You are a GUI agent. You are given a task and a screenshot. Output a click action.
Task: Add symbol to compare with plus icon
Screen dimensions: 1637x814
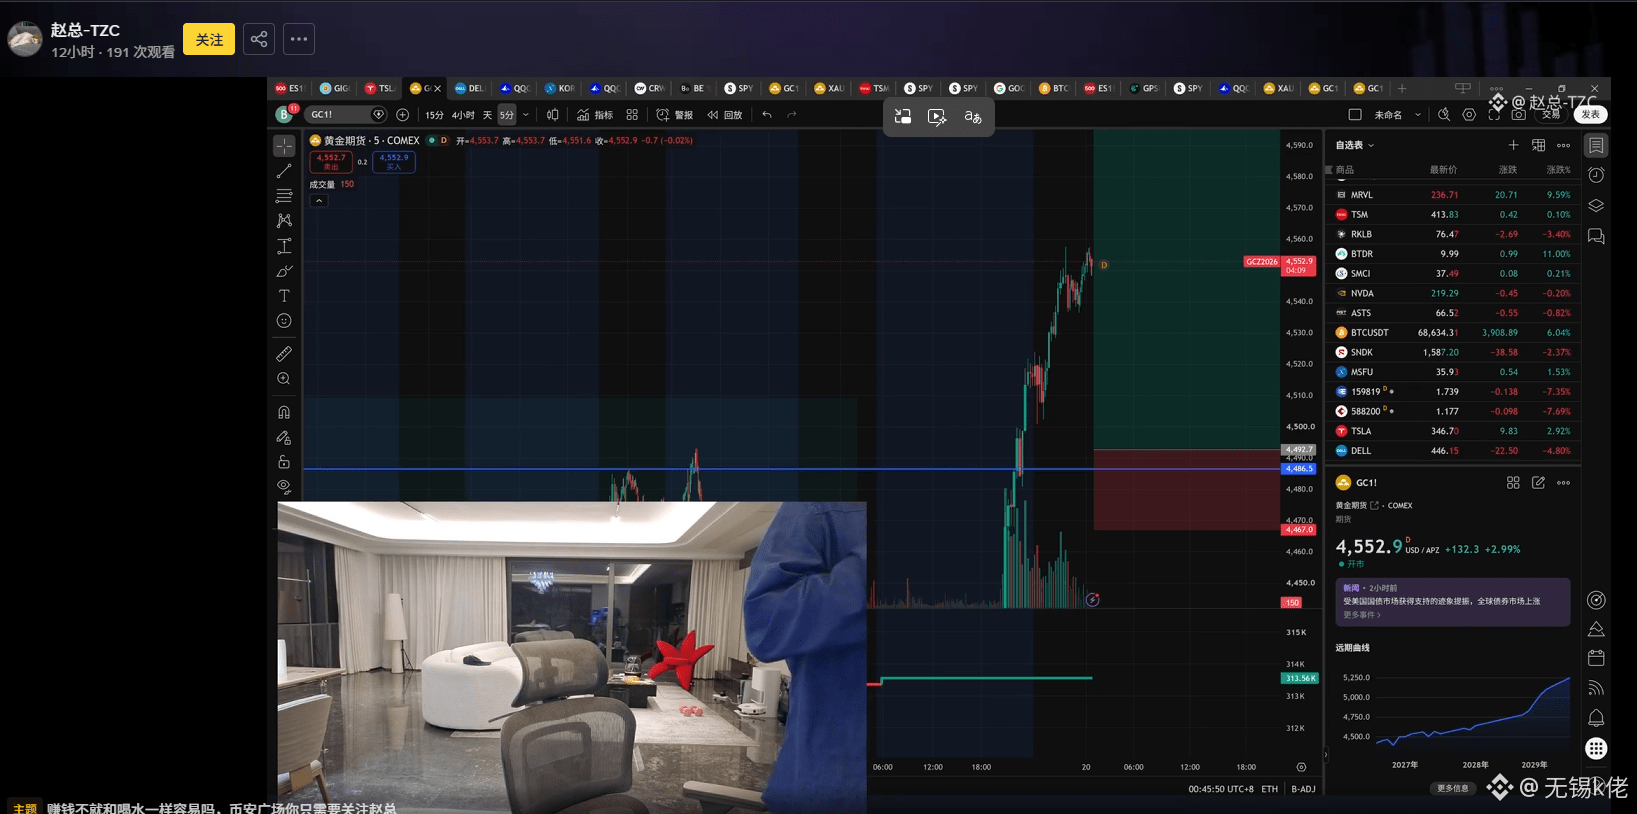pyautogui.click(x=403, y=115)
